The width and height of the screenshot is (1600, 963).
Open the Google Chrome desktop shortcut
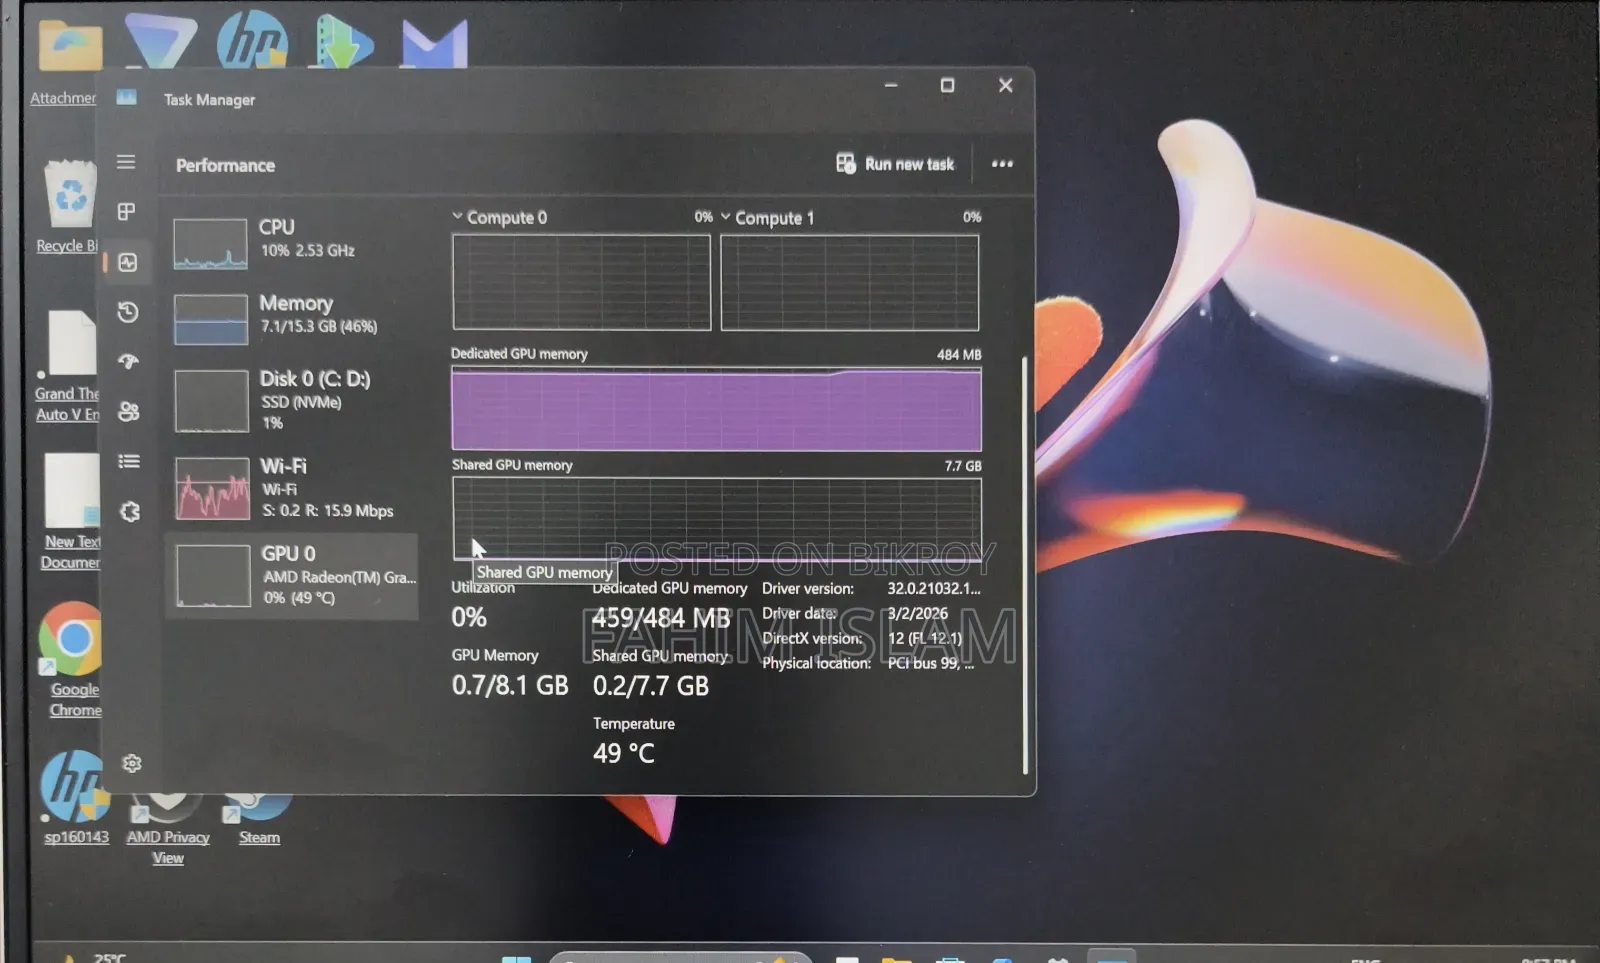click(x=74, y=660)
